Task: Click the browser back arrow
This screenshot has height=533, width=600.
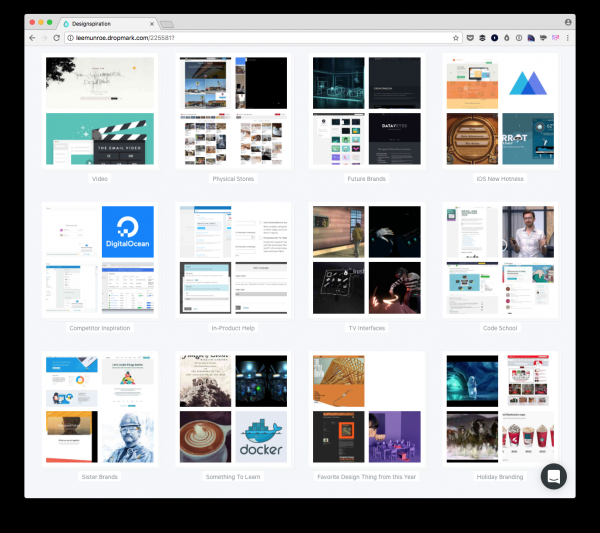Action: pyautogui.click(x=32, y=37)
